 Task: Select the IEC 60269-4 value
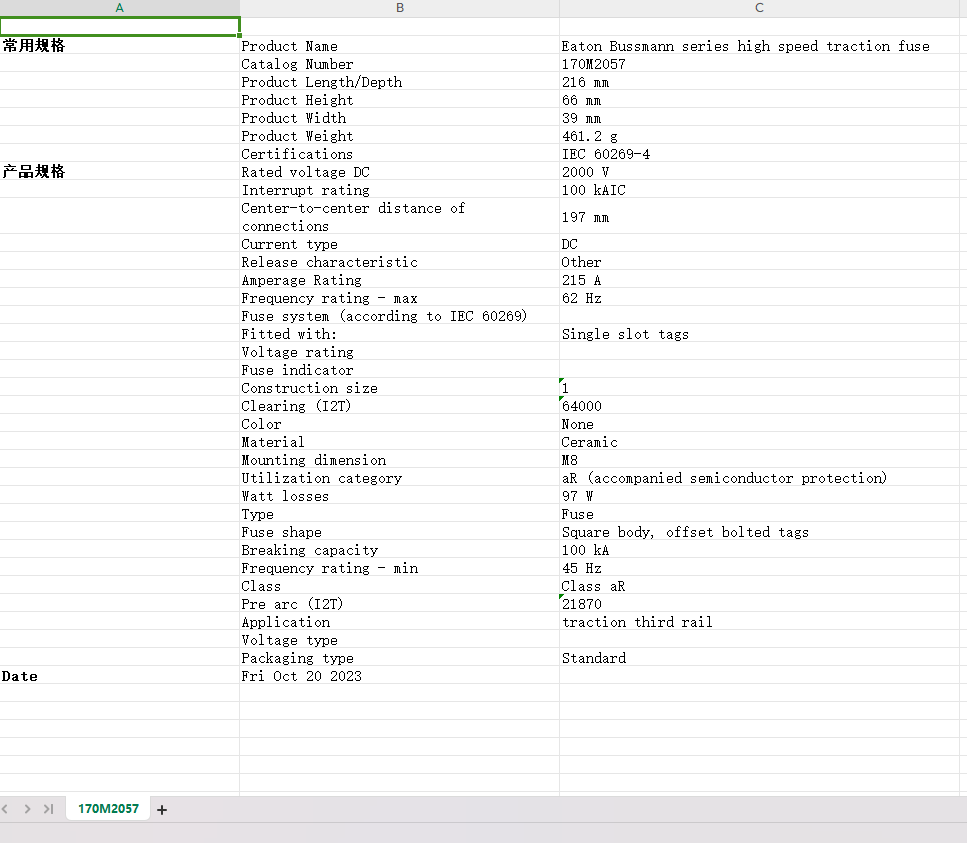[x=759, y=154]
